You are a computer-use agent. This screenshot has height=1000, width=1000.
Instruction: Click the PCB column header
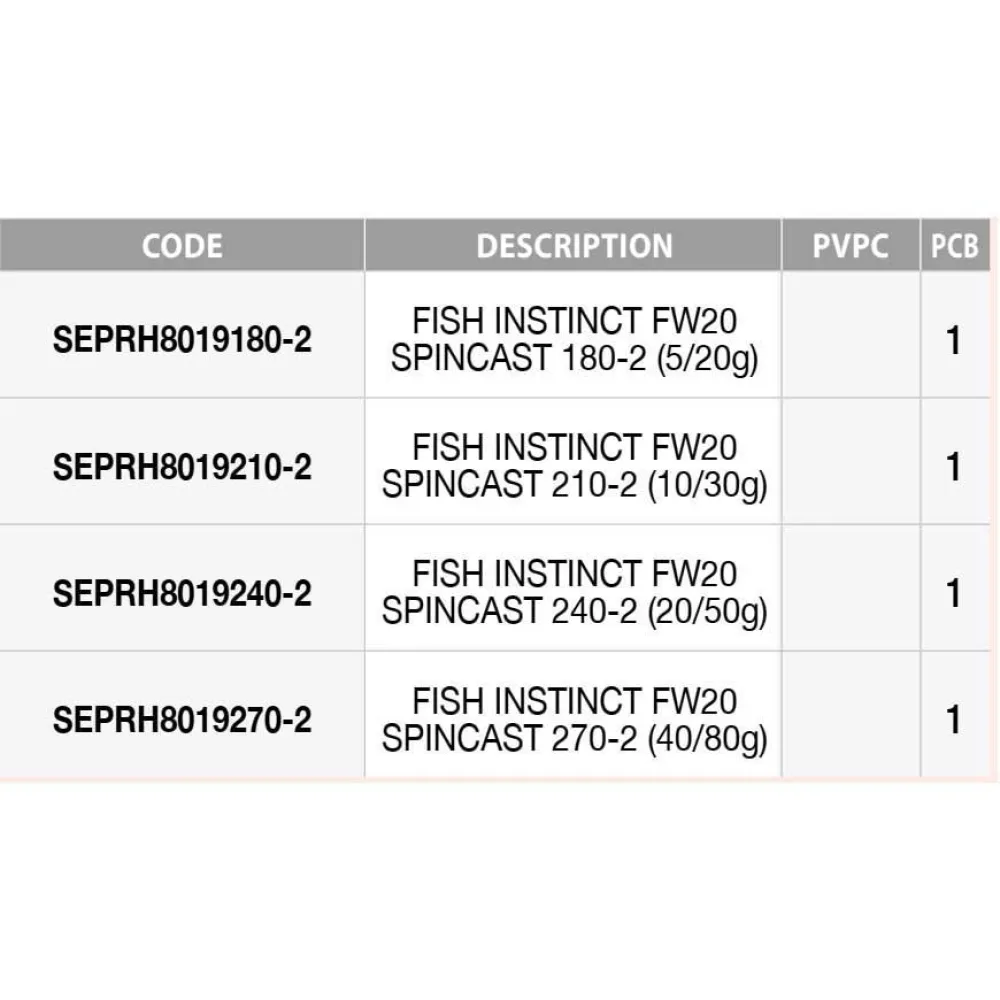pyautogui.click(x=954, y=246)
